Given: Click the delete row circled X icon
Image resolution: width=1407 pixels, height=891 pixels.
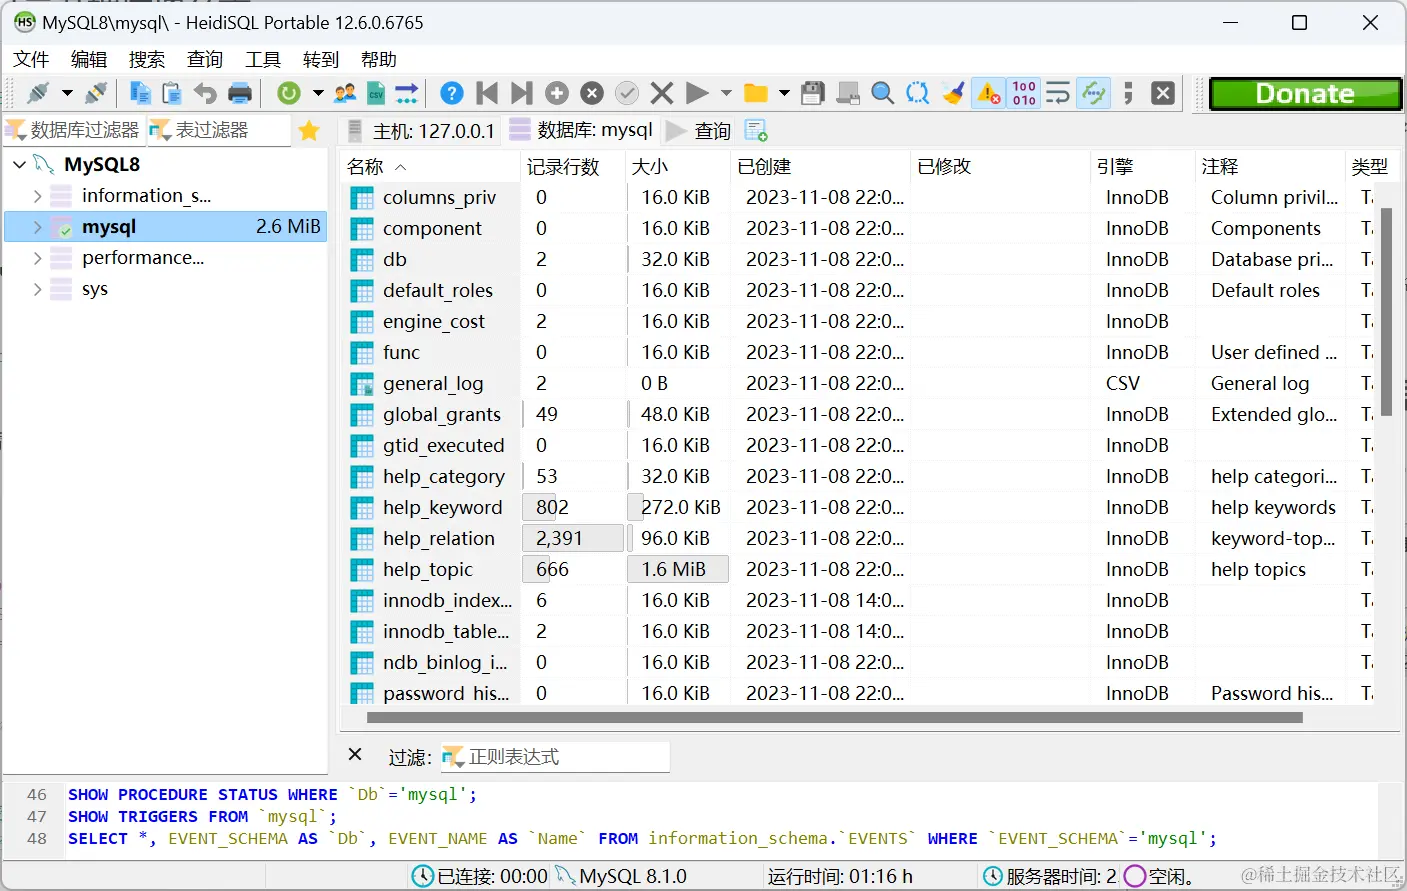Looking at the screenshot, I should (x=592, y=93).
